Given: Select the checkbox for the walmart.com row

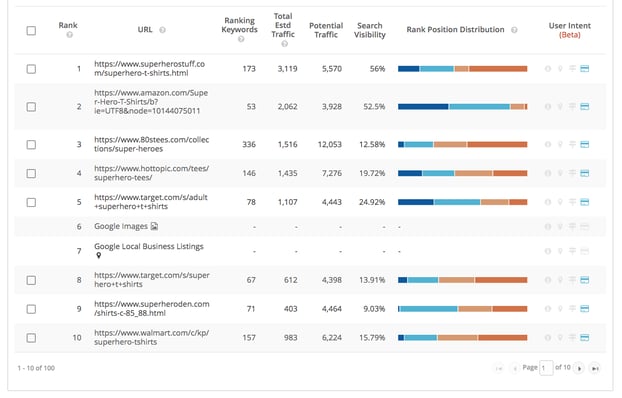Looking at the screenshot, I should (31, 338).
